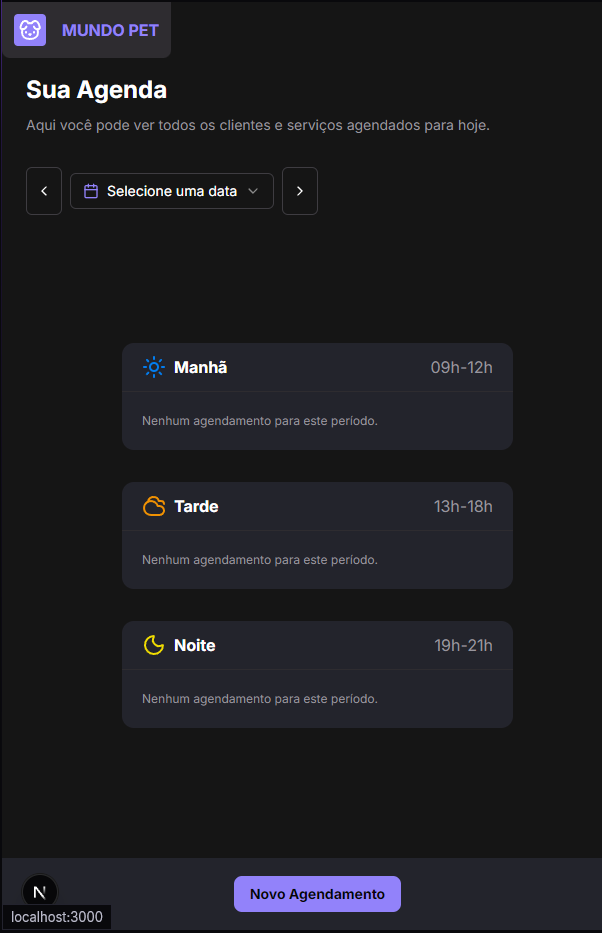Click the calendar icon in date picker
Viewport: 602px width, 933px height.
(x=91, y=191)
